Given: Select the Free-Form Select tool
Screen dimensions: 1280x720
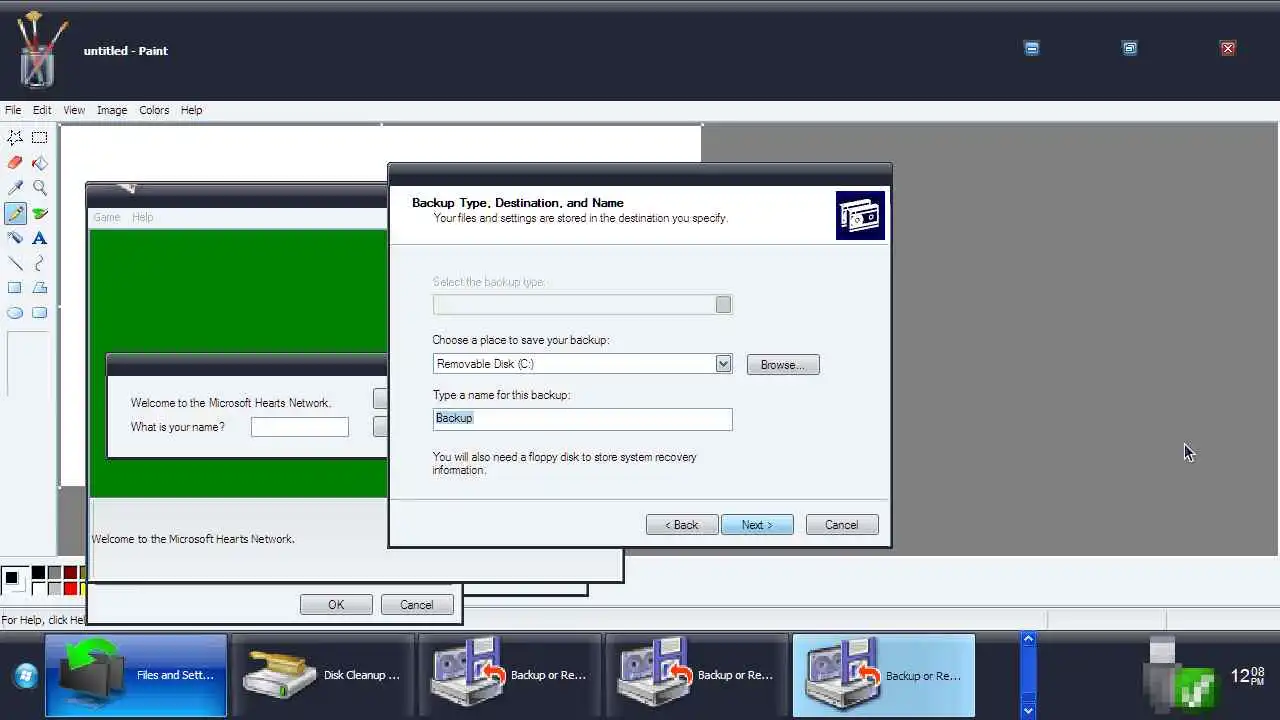Looking at the screenshot, I should point(15,137).
